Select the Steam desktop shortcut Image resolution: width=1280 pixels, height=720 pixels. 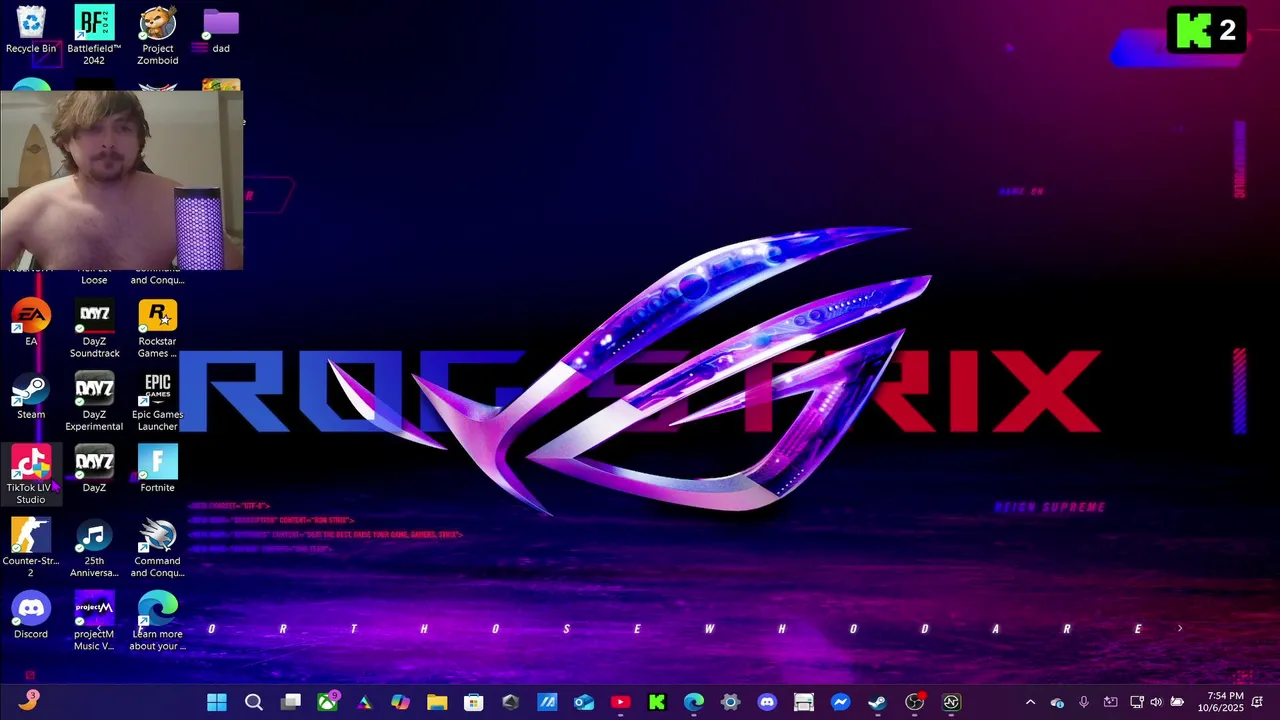(x=31, y=396)
